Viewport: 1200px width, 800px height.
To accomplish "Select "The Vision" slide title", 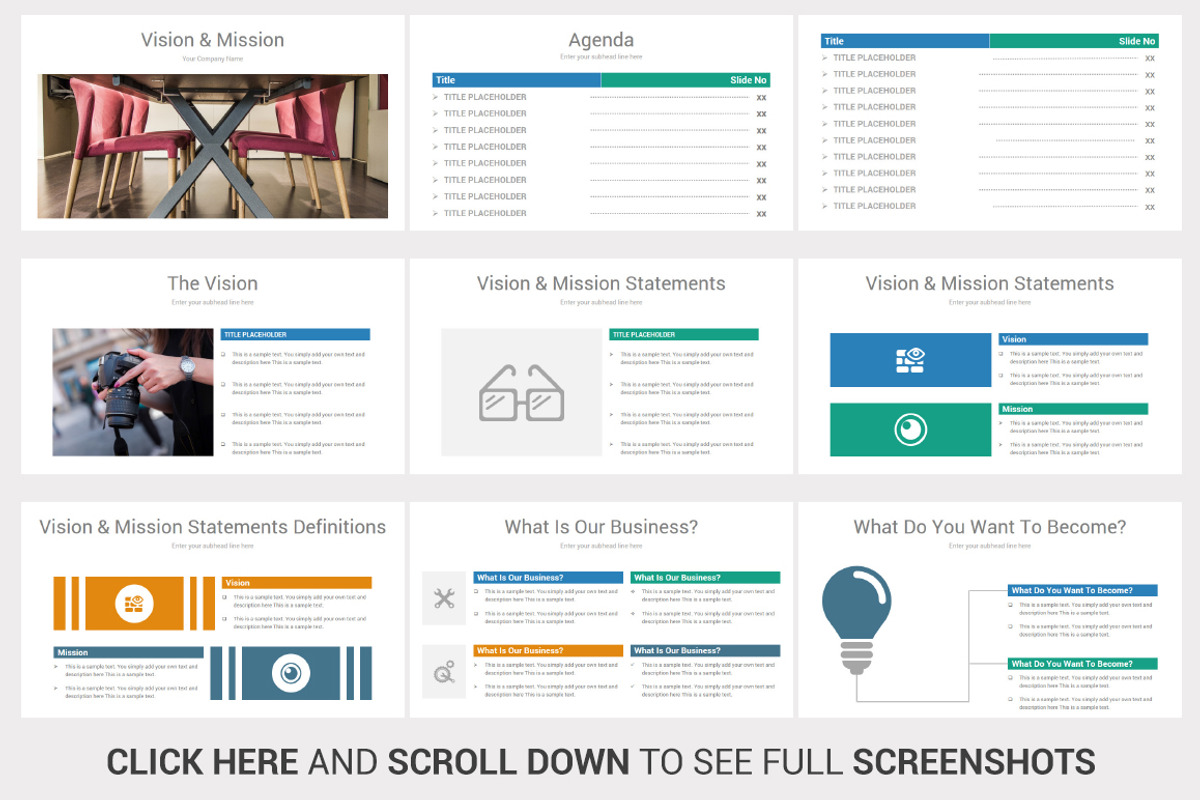I will (213, 283).
